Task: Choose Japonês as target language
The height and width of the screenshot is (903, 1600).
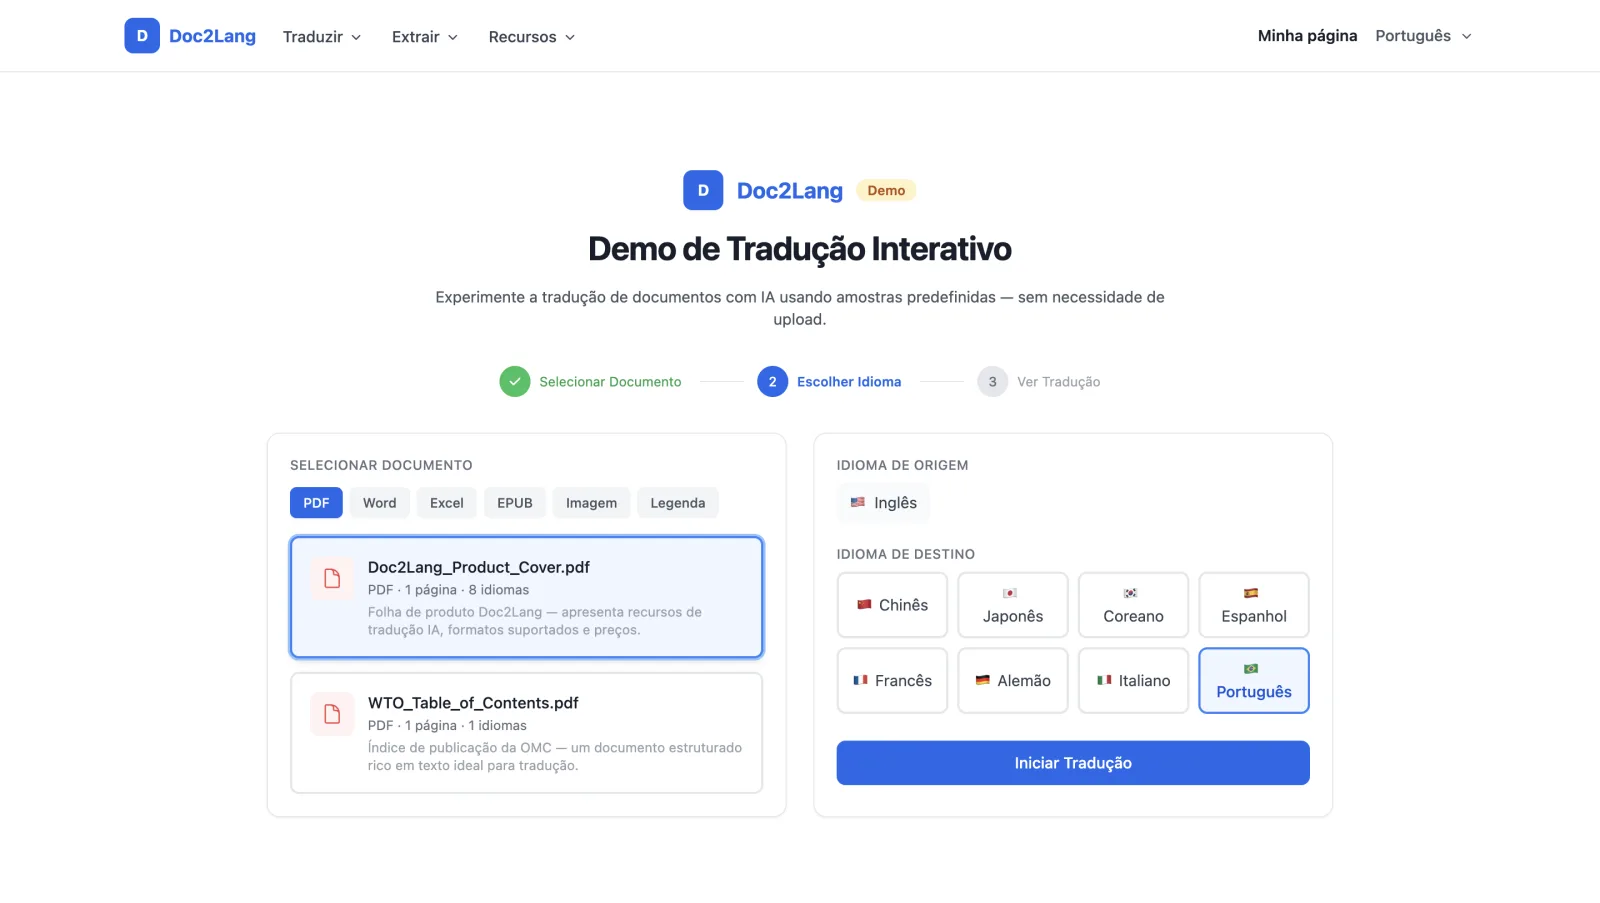Action: 1013,605
